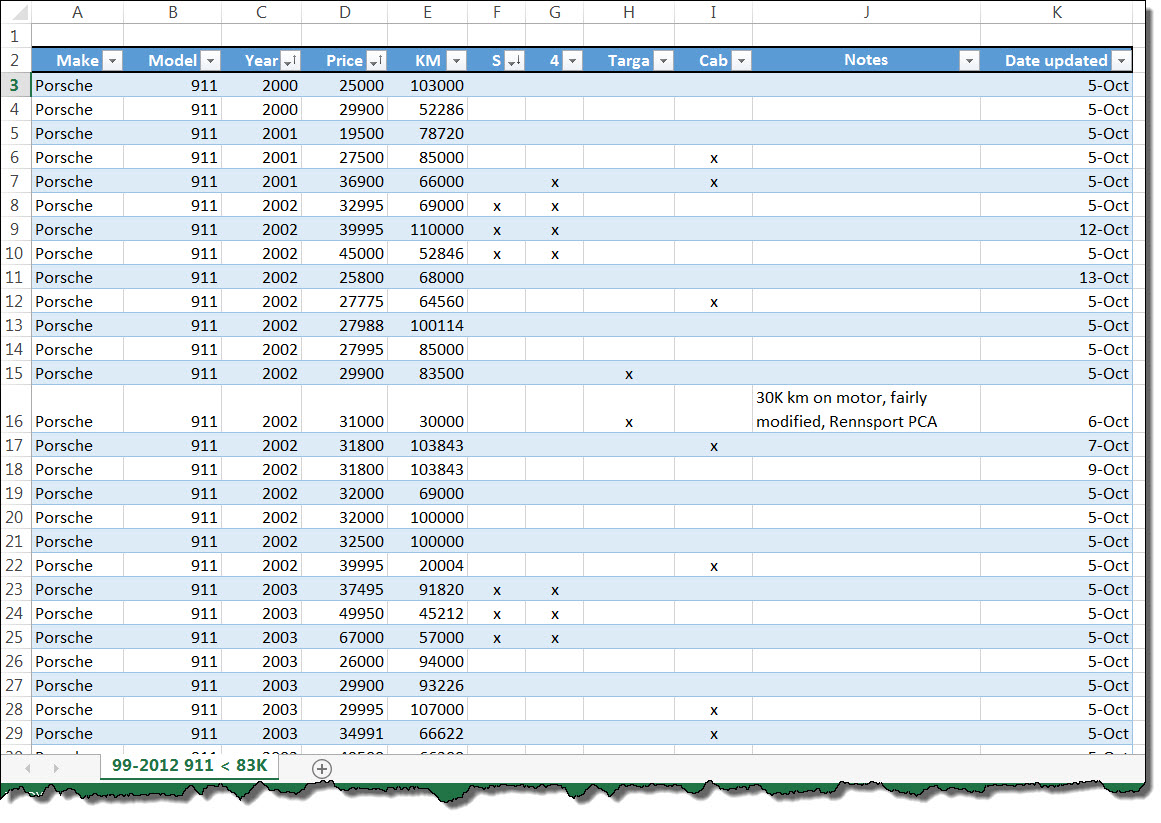Select column K header
1161x823 pixels.
coord(1057,13)
